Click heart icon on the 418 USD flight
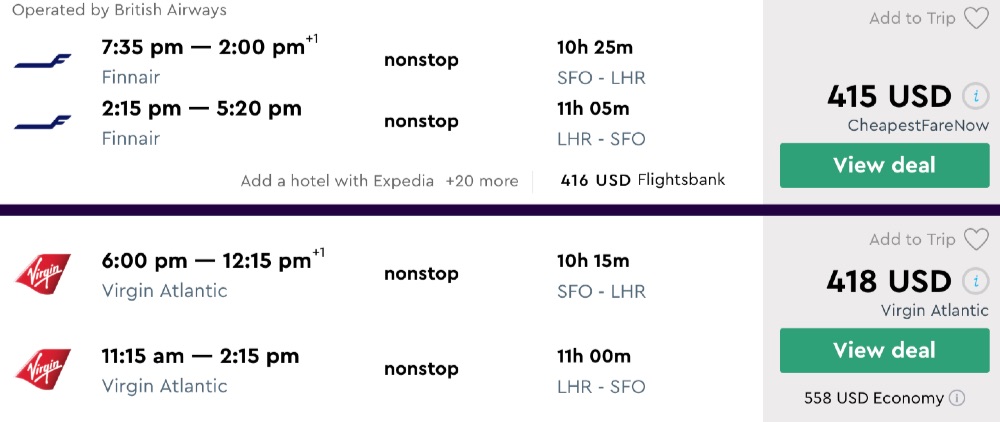This screenshot has height=422, width=1000. [x=976, y=239]
